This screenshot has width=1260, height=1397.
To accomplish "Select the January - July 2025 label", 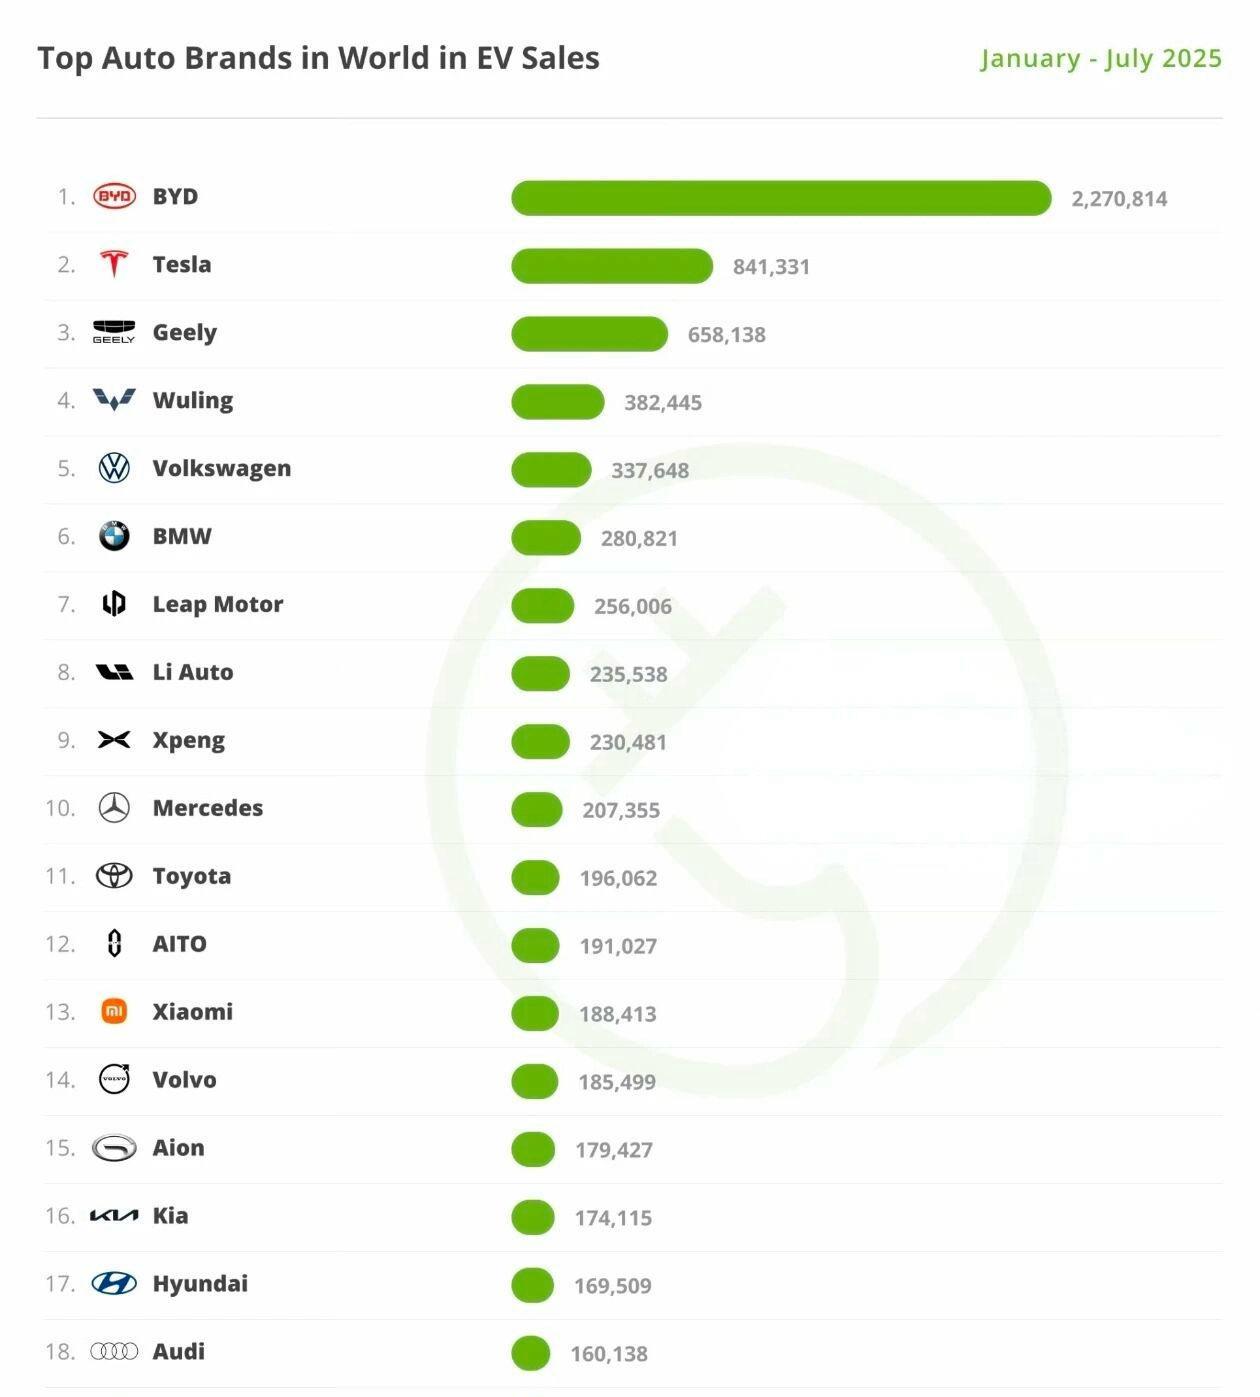I will click(x=1101, y=58).
